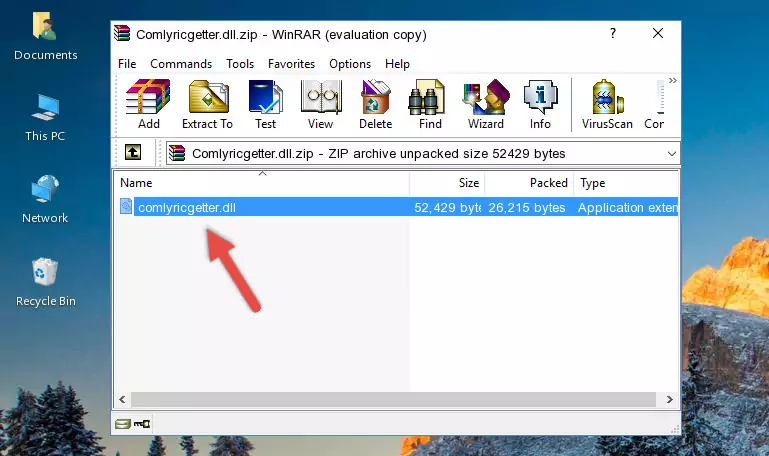
Task: Click the comlyricgetter.dll file icon
Action: click(126, 206)
